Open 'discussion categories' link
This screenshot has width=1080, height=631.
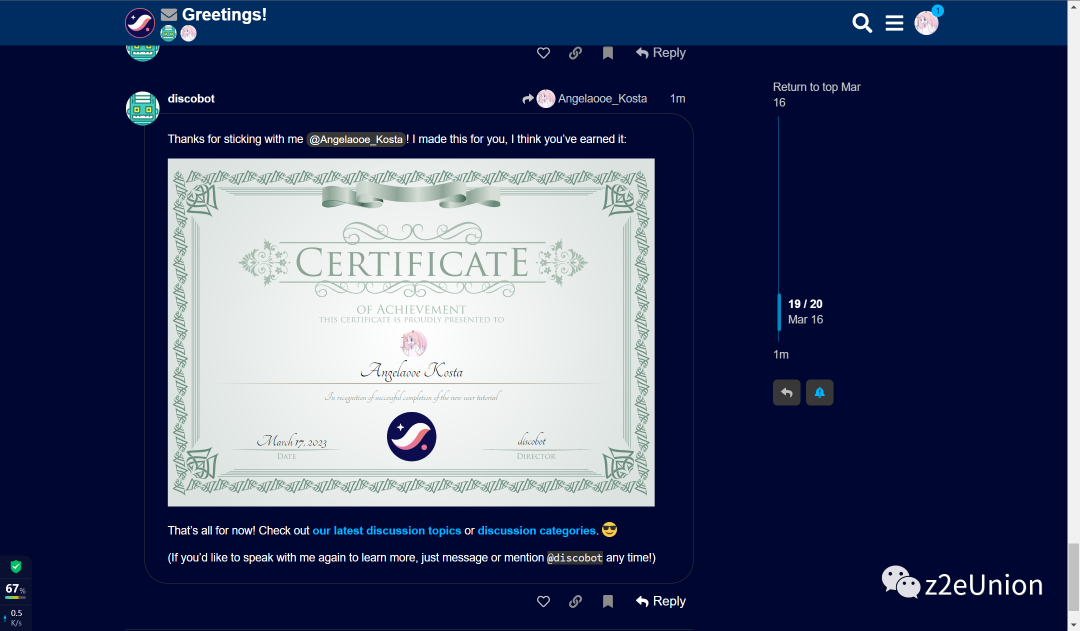coord(537,530)
